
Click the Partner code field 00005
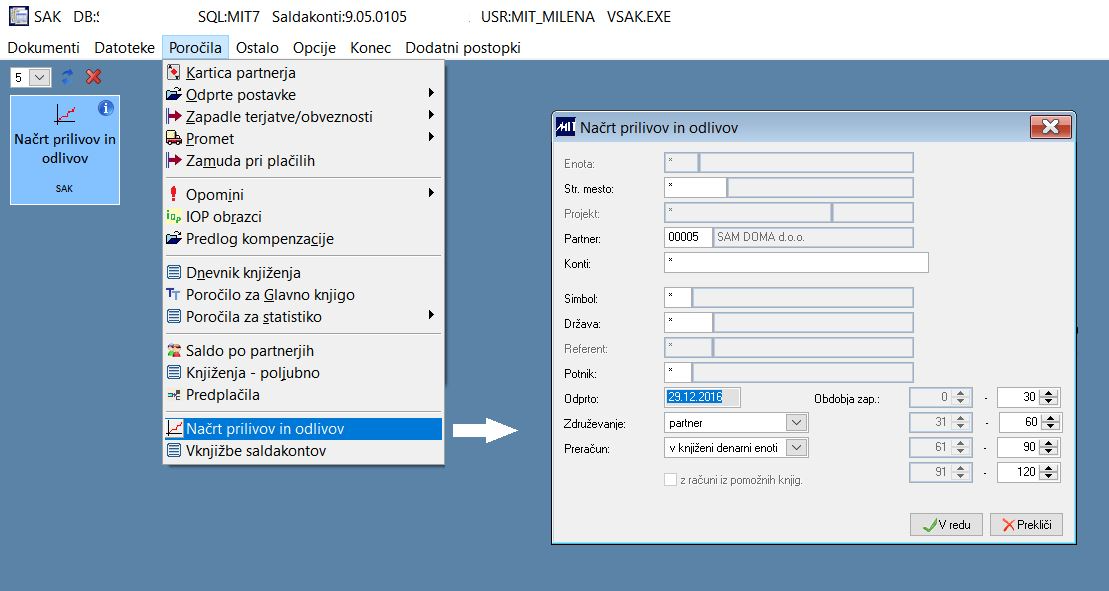pos(688,238)
